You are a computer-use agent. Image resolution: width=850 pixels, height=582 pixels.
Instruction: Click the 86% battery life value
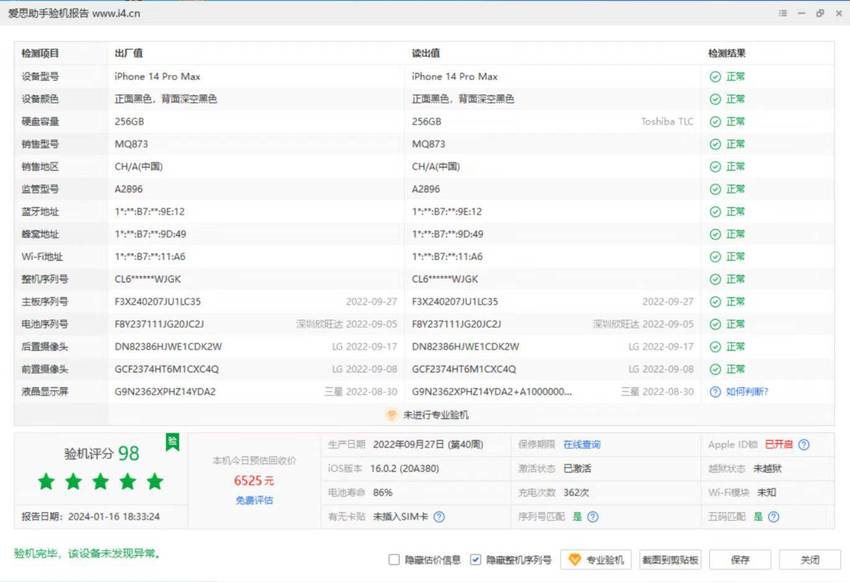click(x=383, y=493)
